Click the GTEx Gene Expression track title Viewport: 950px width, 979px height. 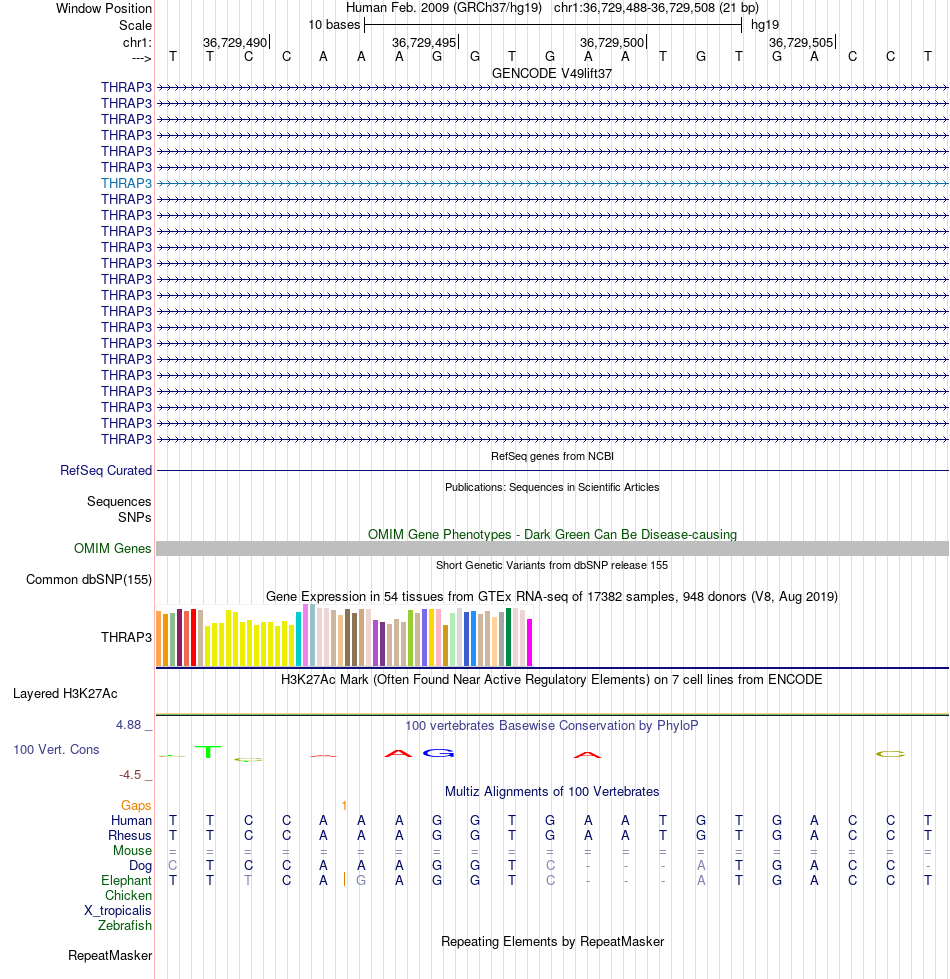coord(552,596)
